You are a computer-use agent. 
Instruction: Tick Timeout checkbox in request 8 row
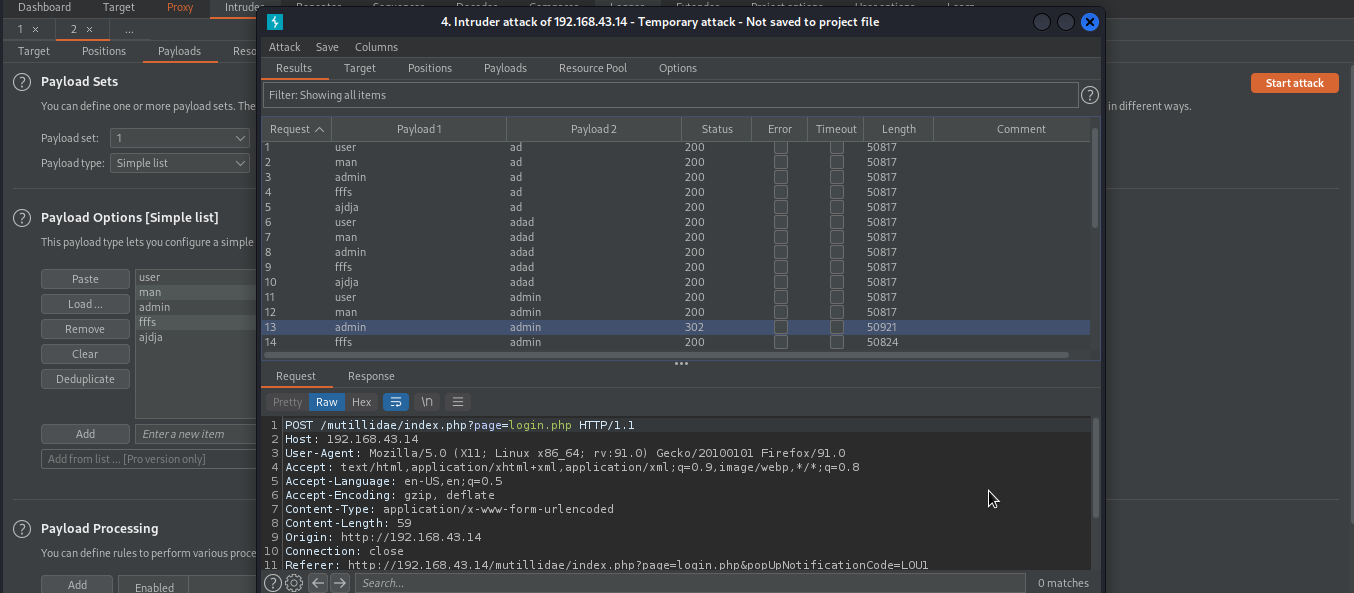tap(837, 252)
